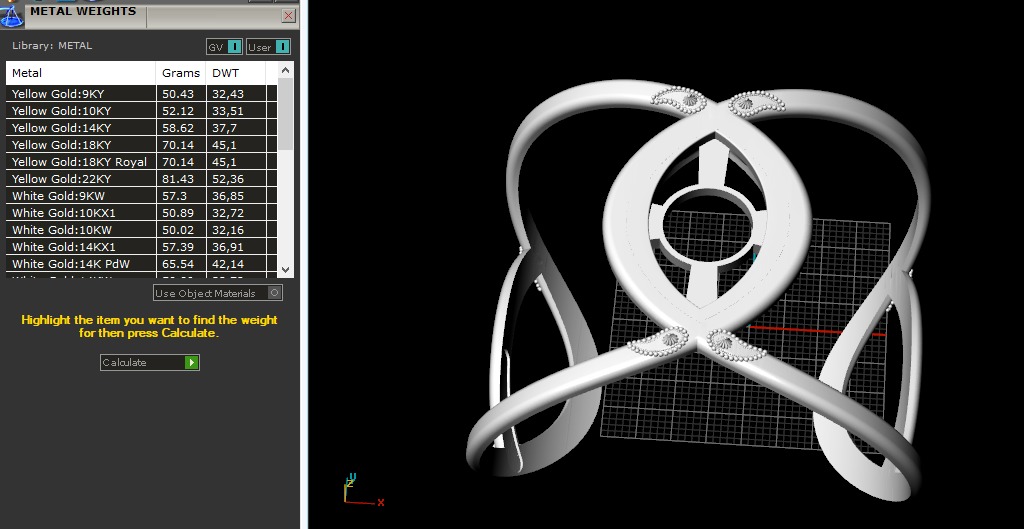Click the 81.43 grams value
1024x529 pixels.
(178, 179)
